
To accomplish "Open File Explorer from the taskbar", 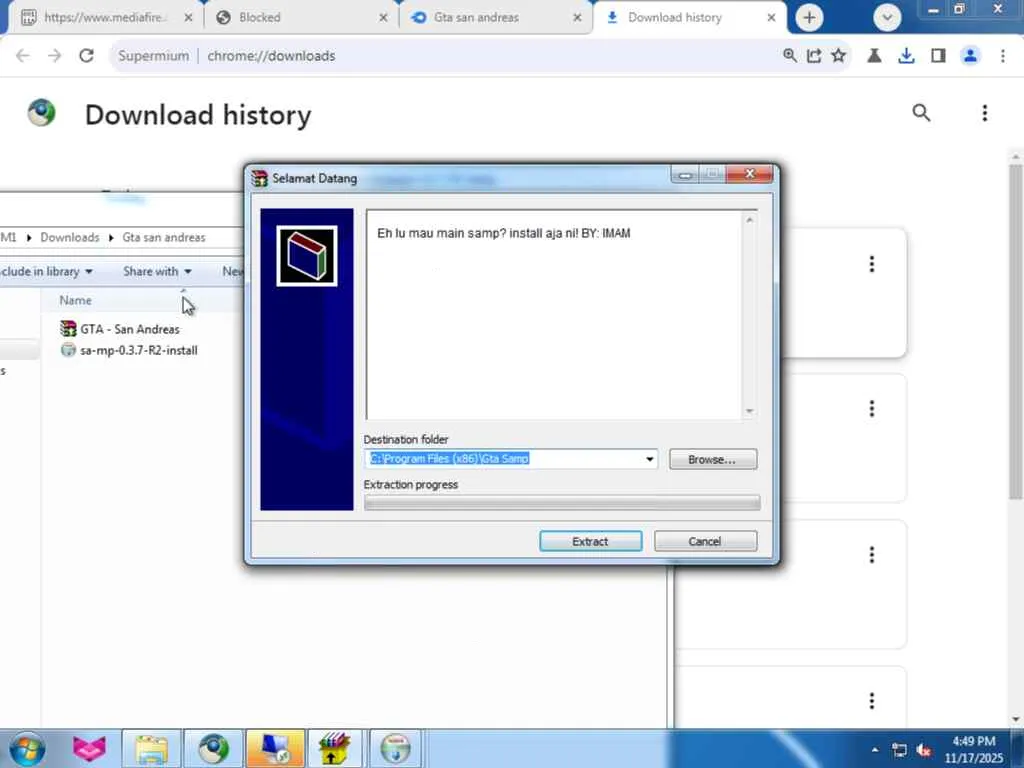I will (x=152, y=749).
